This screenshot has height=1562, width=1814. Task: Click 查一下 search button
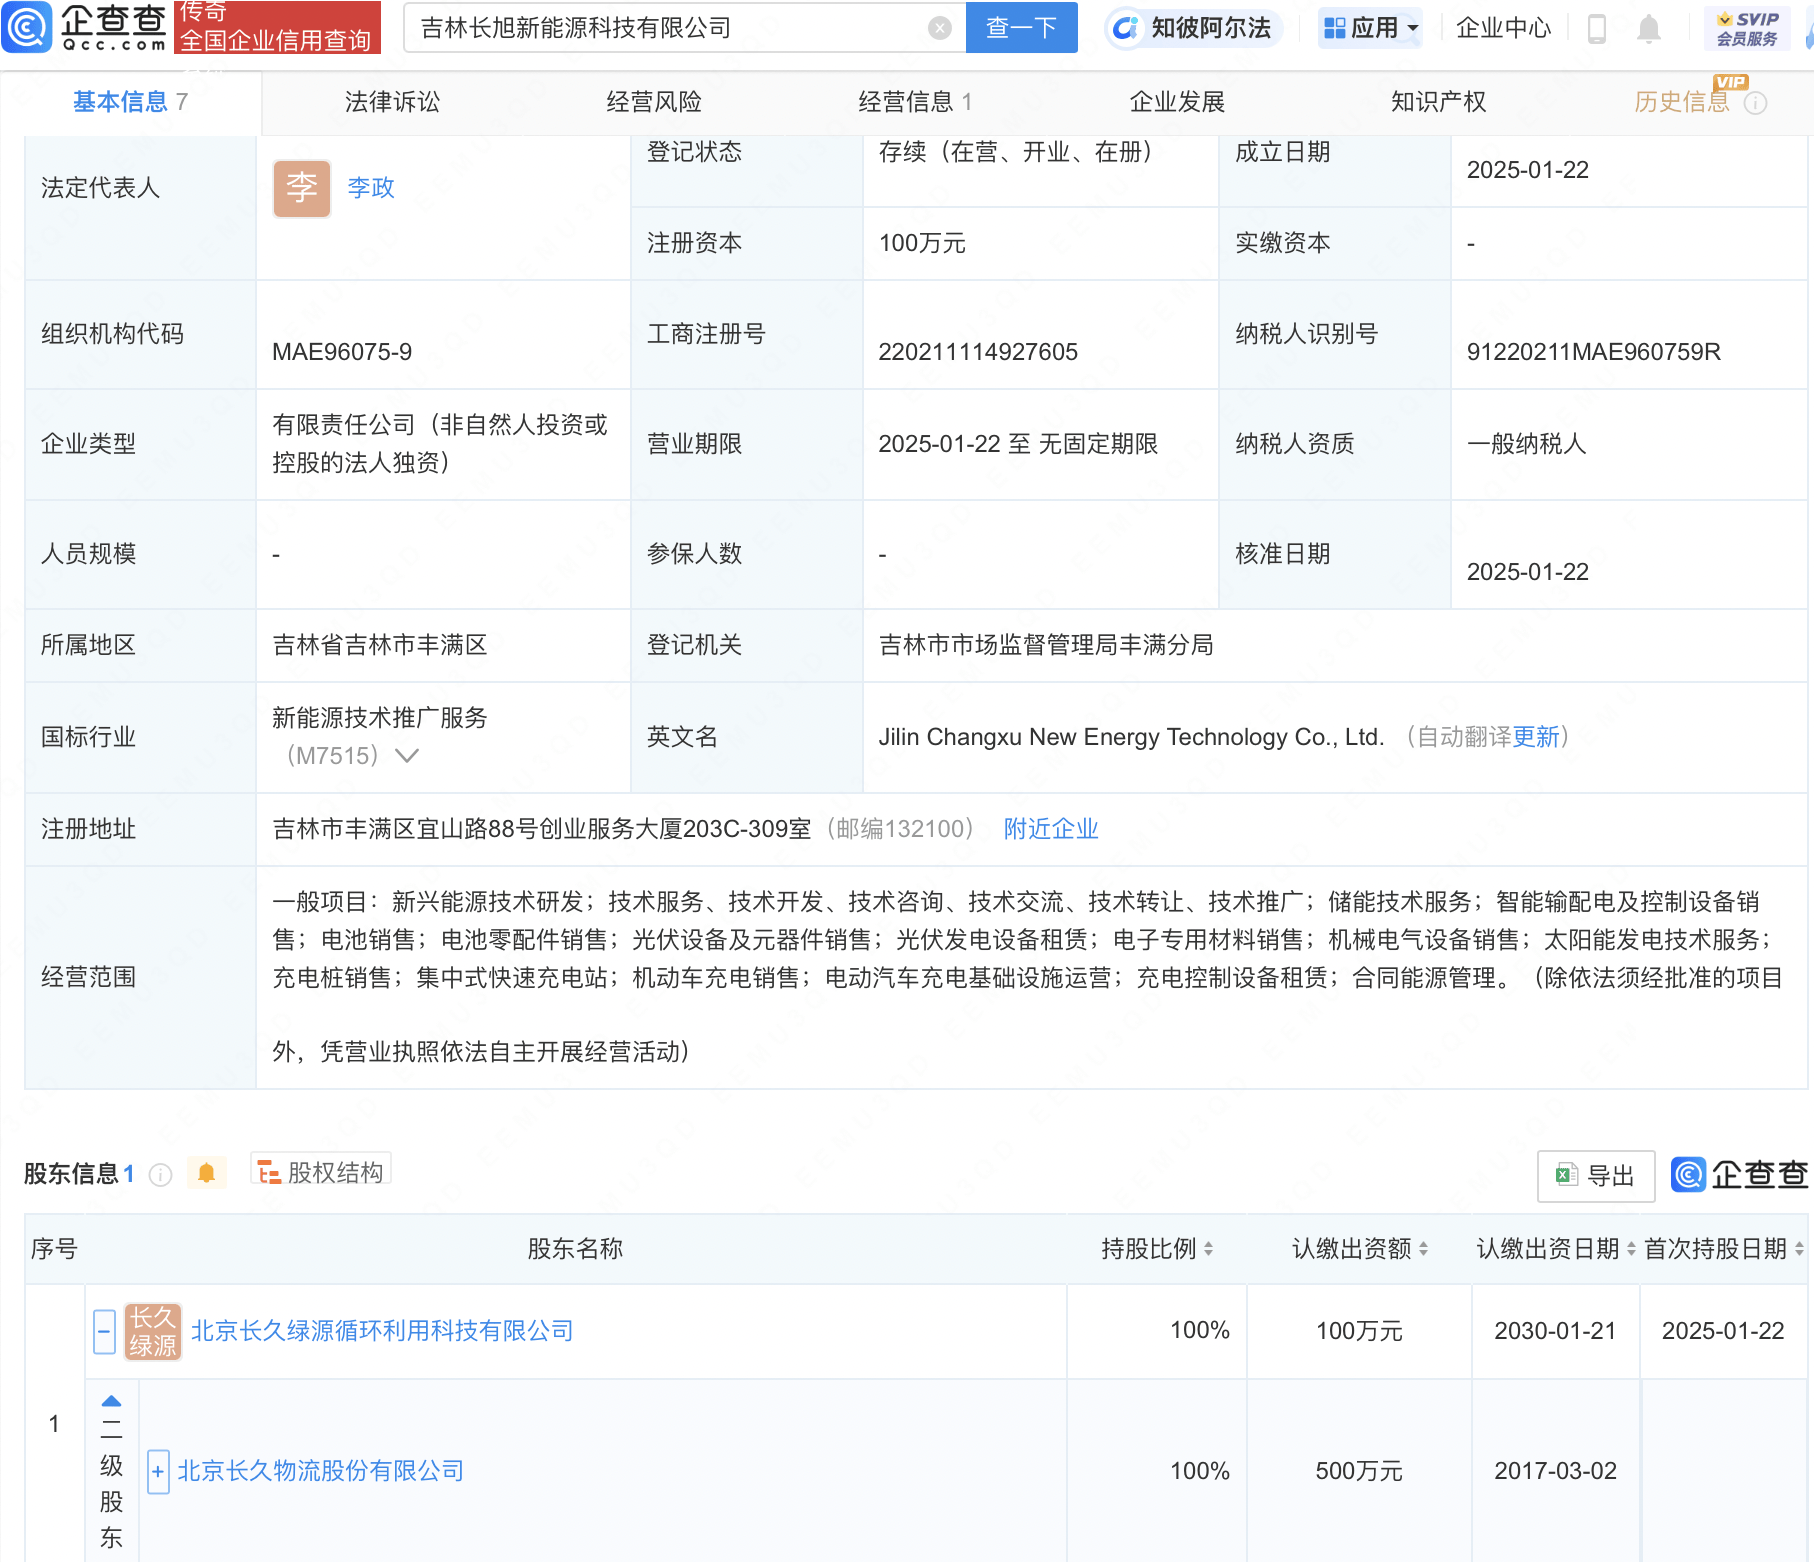tap(1021, 28)
